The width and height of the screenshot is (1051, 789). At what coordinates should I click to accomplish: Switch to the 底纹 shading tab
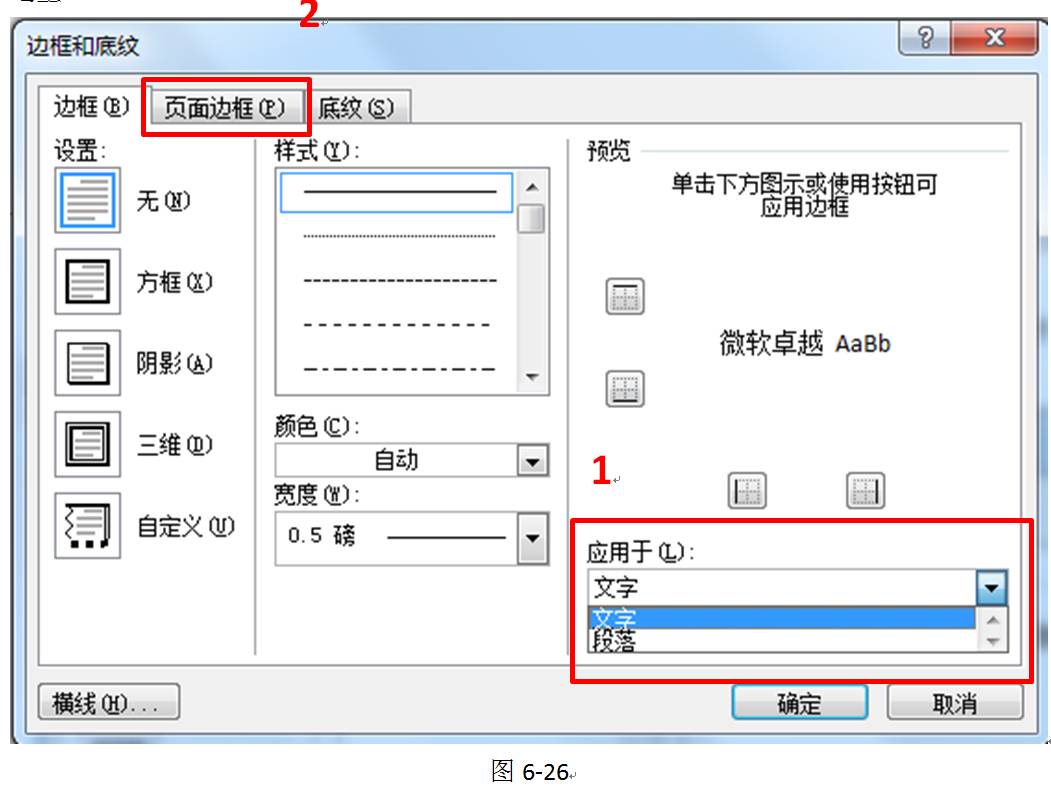pyautogui.click(x=357, y=108)
